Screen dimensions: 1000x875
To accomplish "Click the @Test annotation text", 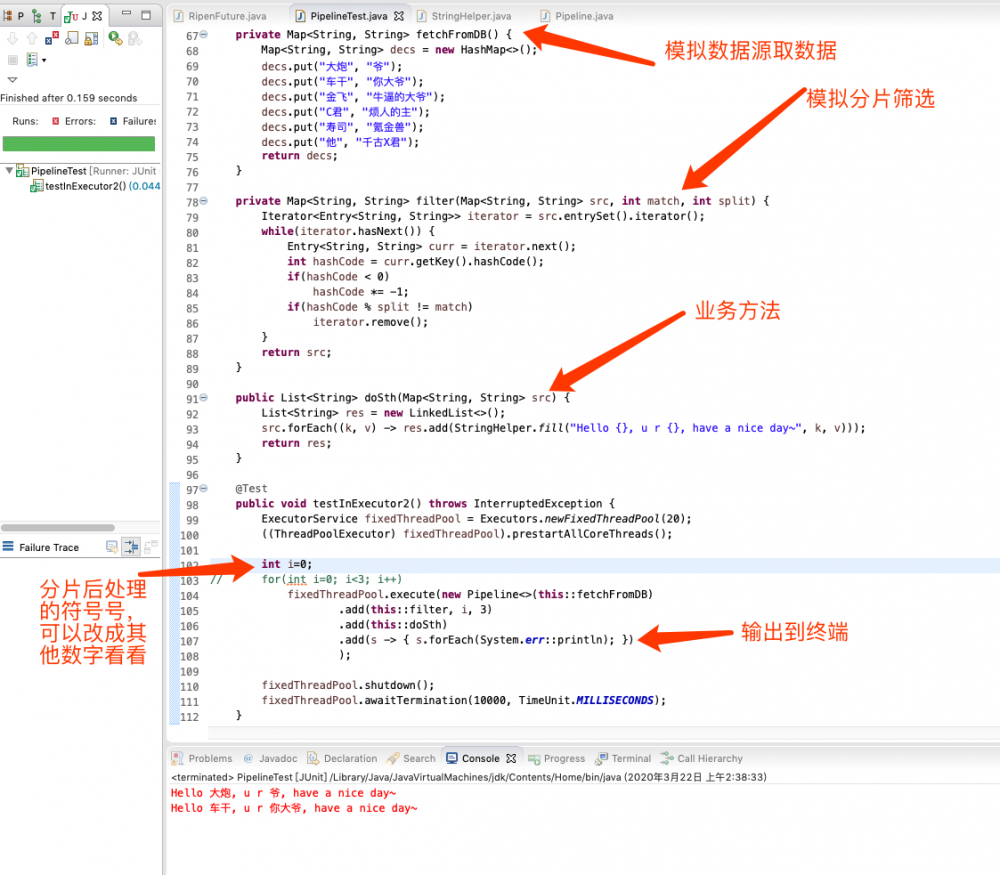I will 251,489.
